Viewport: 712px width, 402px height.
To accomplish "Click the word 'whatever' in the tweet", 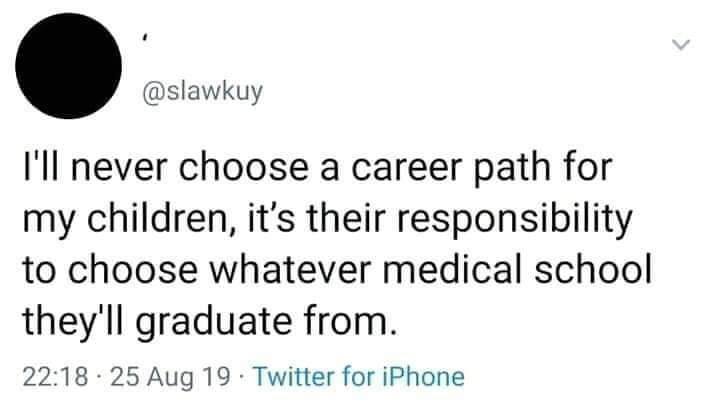I will (290, 271).
